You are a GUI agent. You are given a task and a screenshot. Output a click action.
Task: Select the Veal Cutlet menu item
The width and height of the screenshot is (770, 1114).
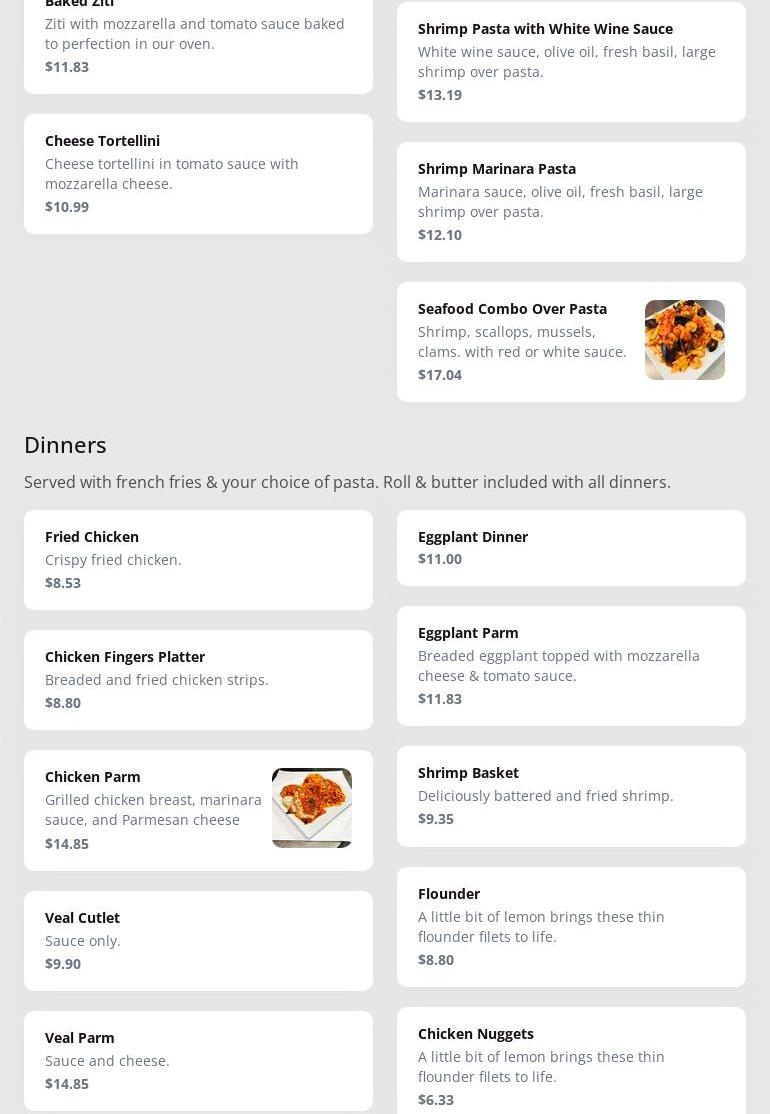[x=198, y=941]
